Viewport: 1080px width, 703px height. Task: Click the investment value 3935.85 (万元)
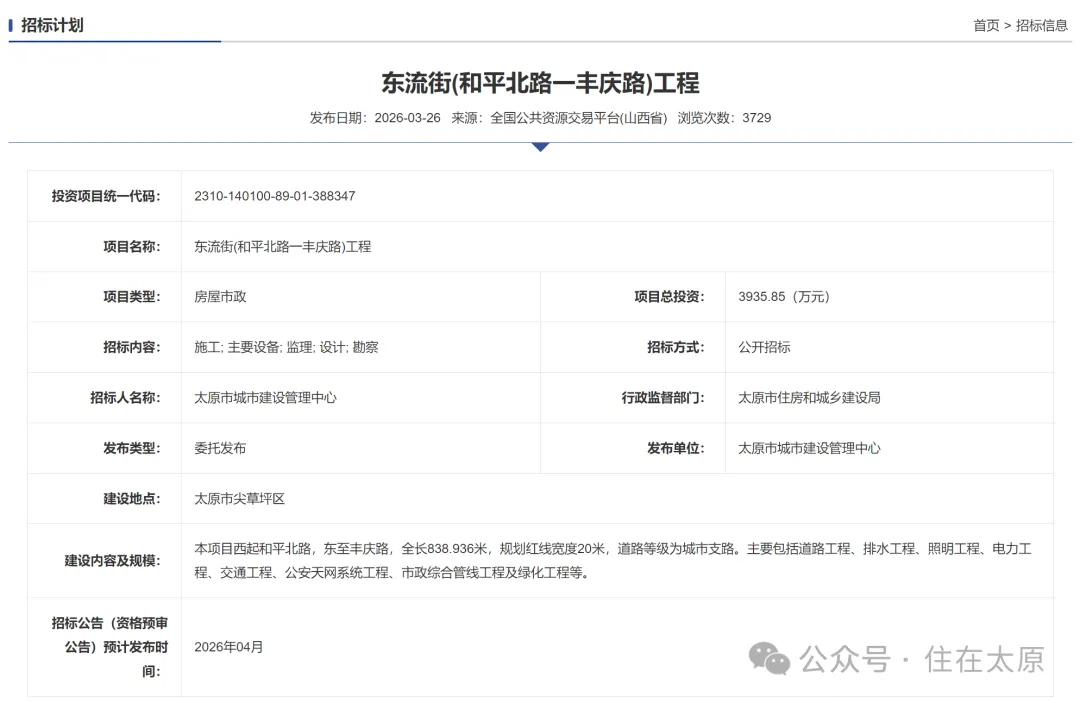[785, 297]
